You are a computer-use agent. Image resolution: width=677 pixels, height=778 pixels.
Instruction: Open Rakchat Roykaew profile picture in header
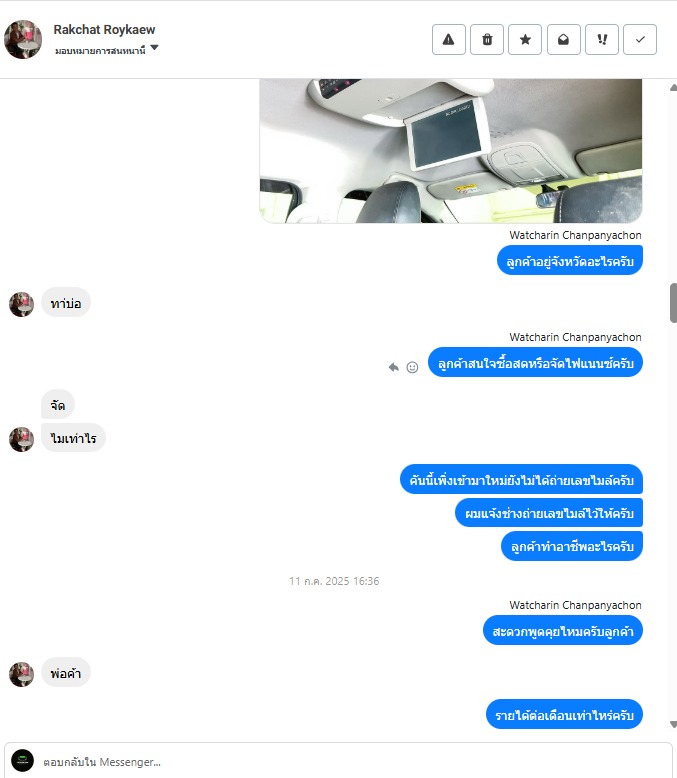[23, 39]
